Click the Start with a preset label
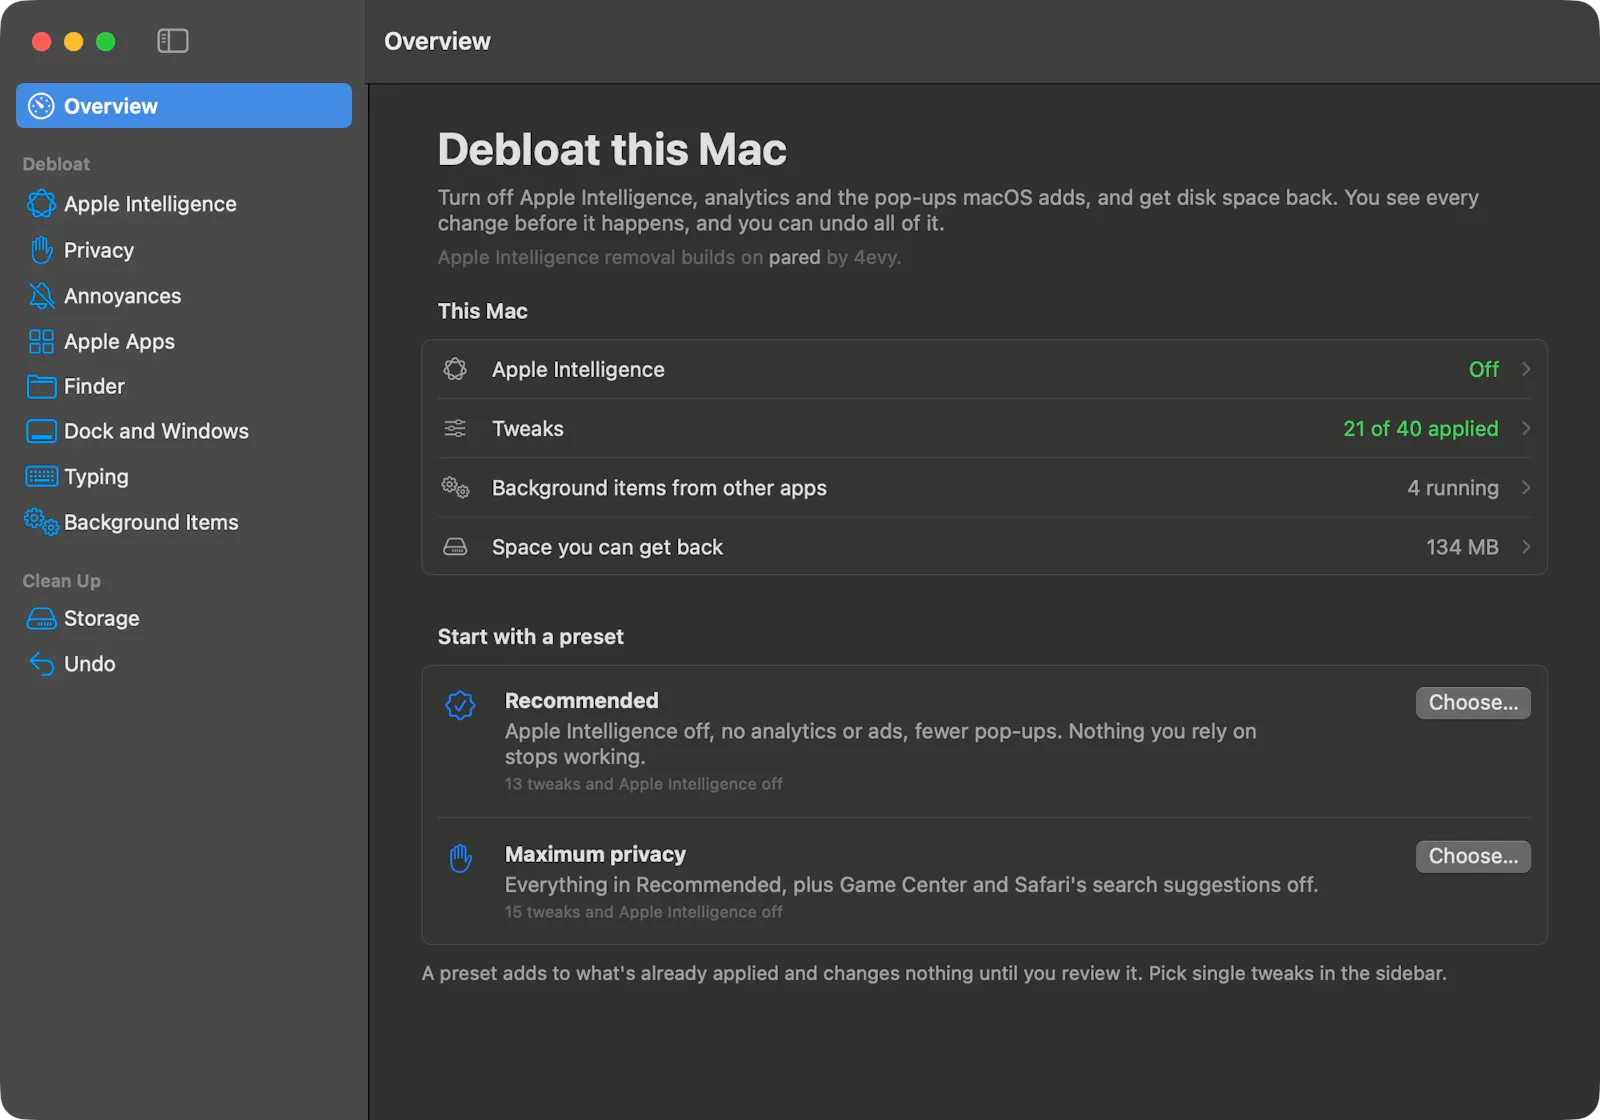The image size is (1600, 1120). point(530,637)
